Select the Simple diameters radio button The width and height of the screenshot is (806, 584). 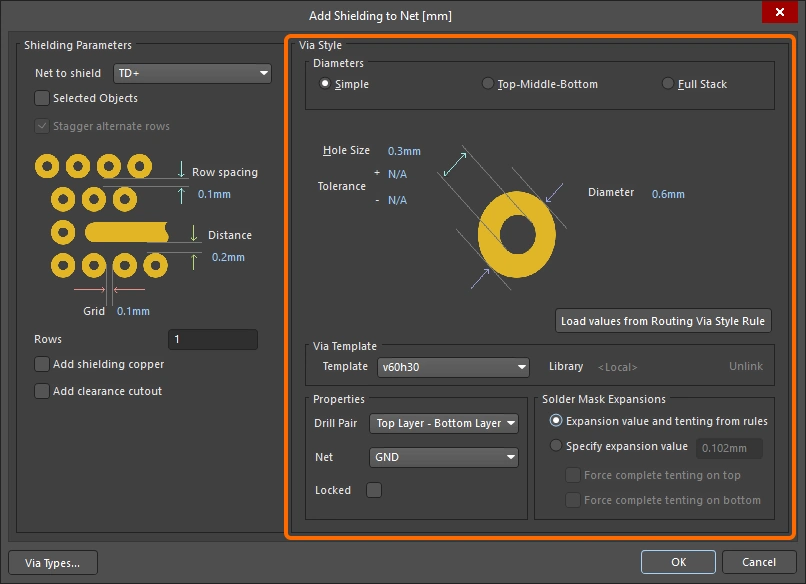pyautogui.click(x=325, y=84)
